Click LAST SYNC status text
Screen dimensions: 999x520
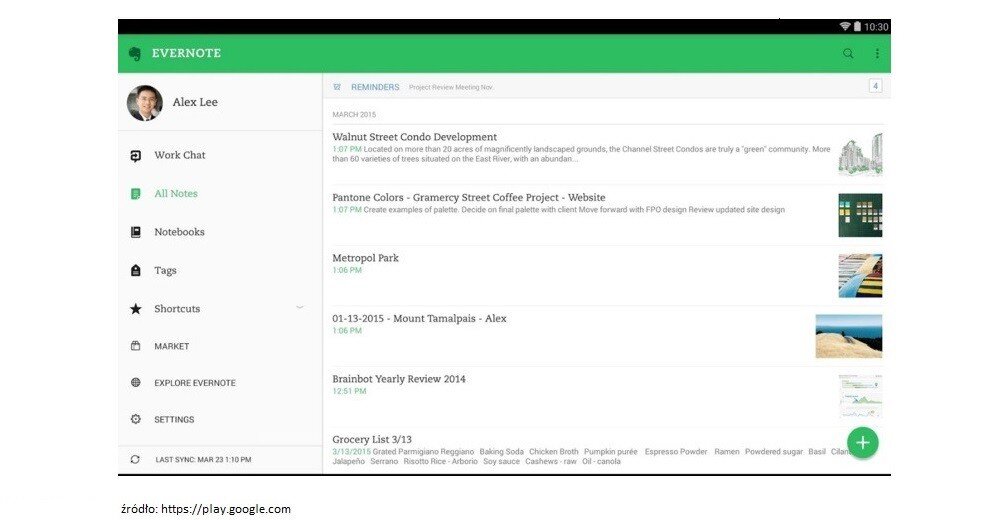[x=203, y=459]
